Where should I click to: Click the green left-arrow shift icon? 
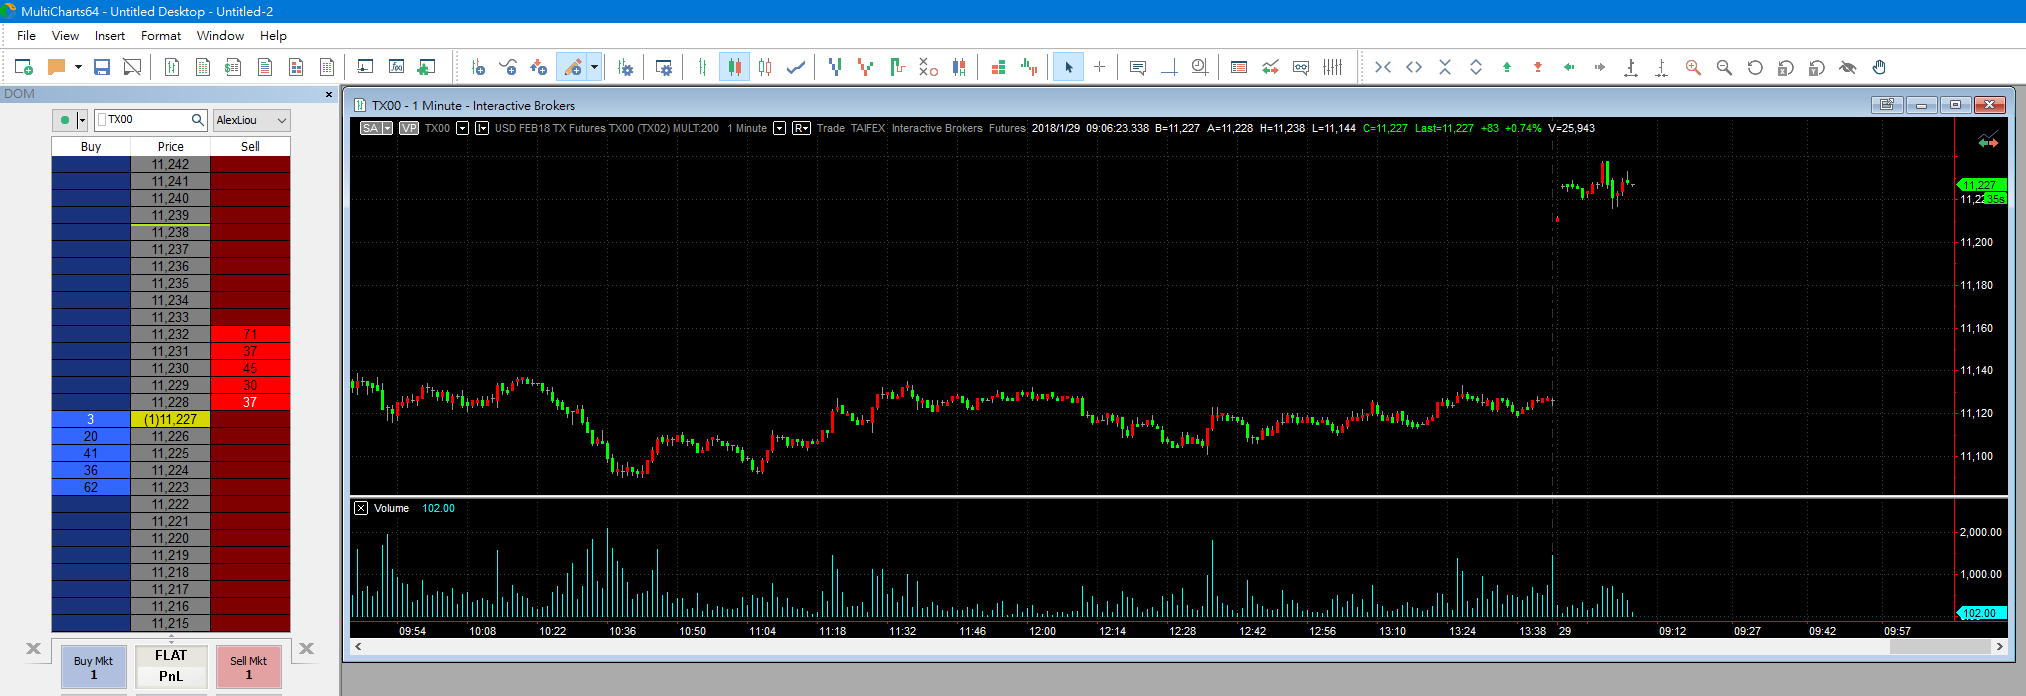[x=1569, y=67]
